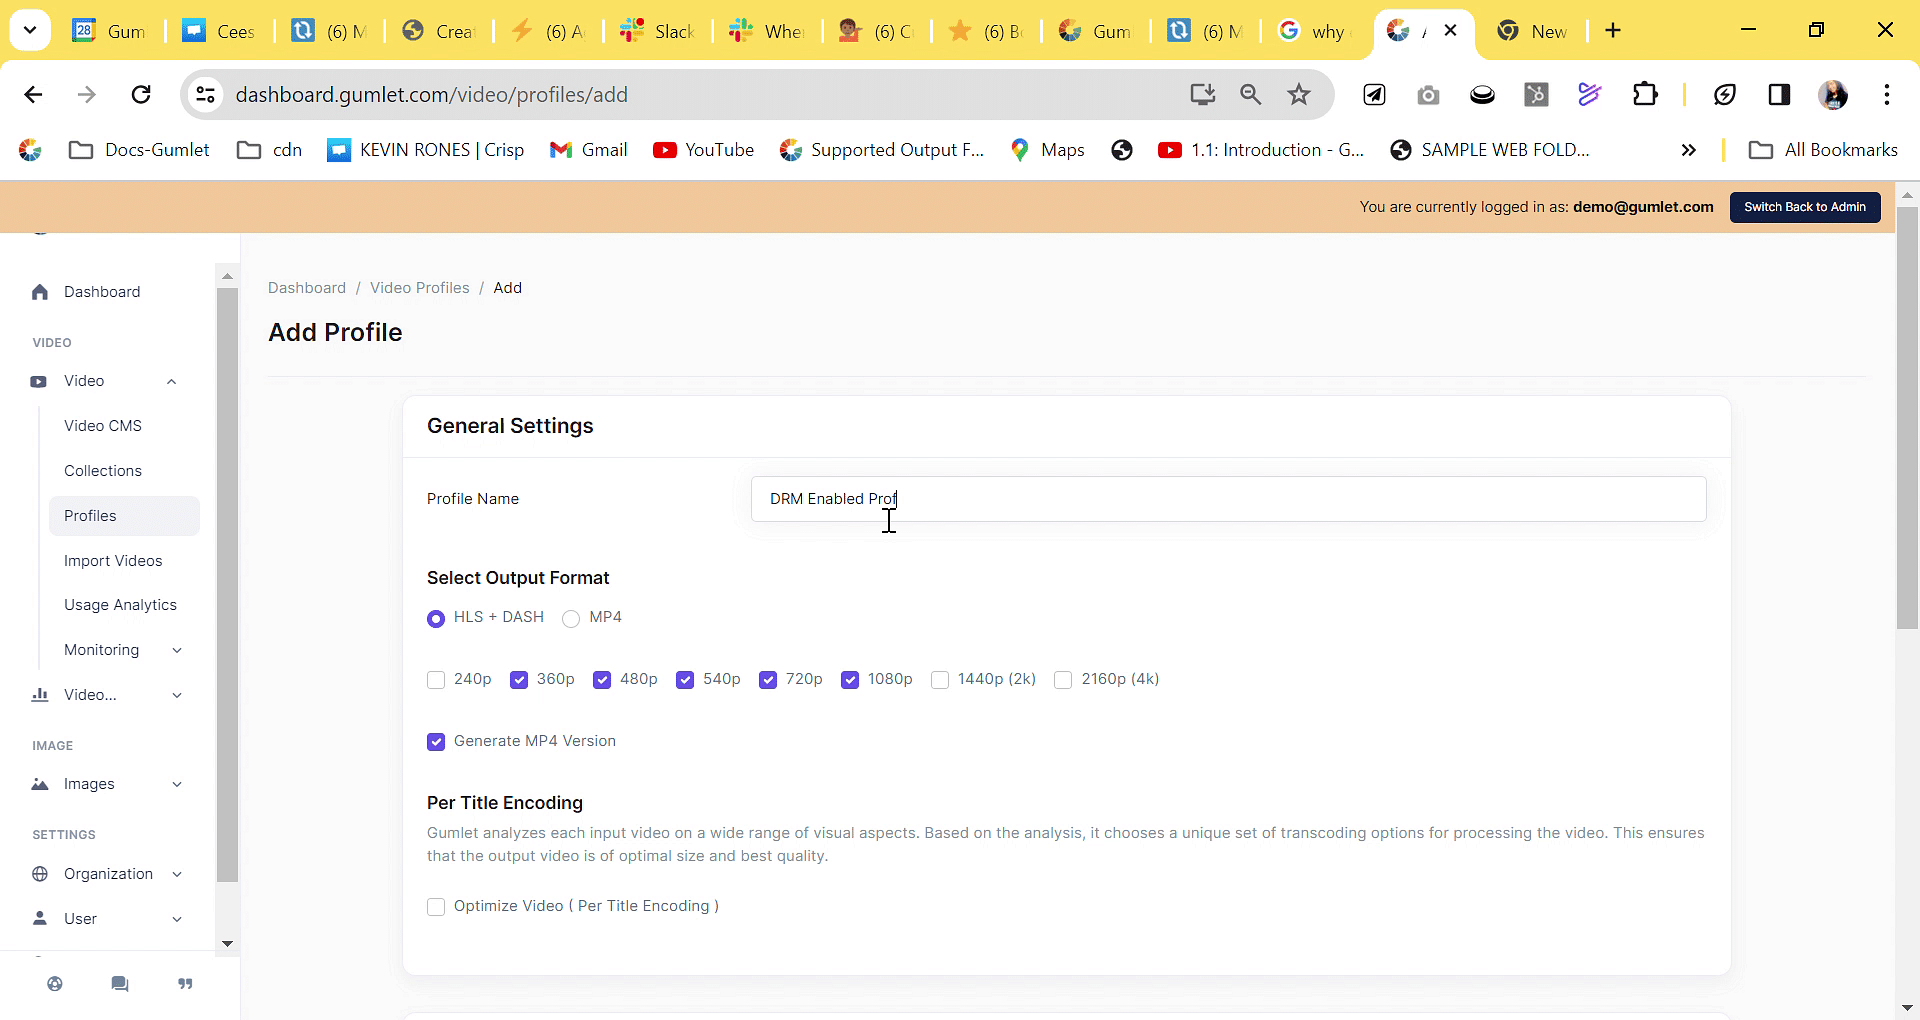Click Switch Back to Admin button
The width and height of the screenshot is (1920, 1020).
(1805, 207)
